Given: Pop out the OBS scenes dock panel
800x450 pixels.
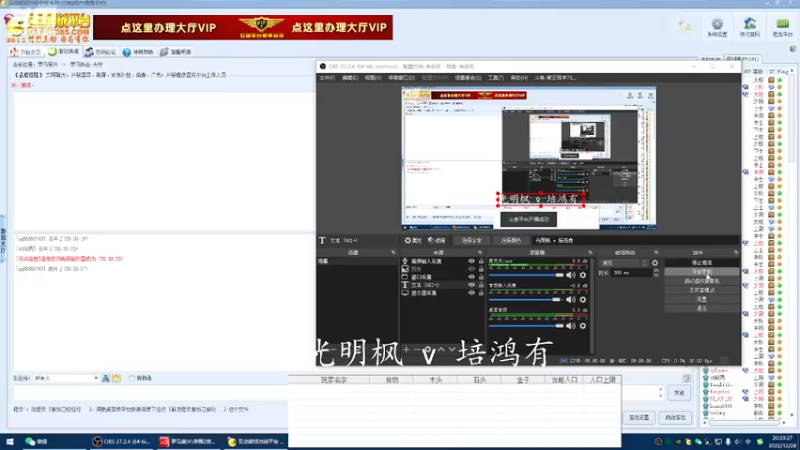Looking at the screenshot, I should point(393,253).
